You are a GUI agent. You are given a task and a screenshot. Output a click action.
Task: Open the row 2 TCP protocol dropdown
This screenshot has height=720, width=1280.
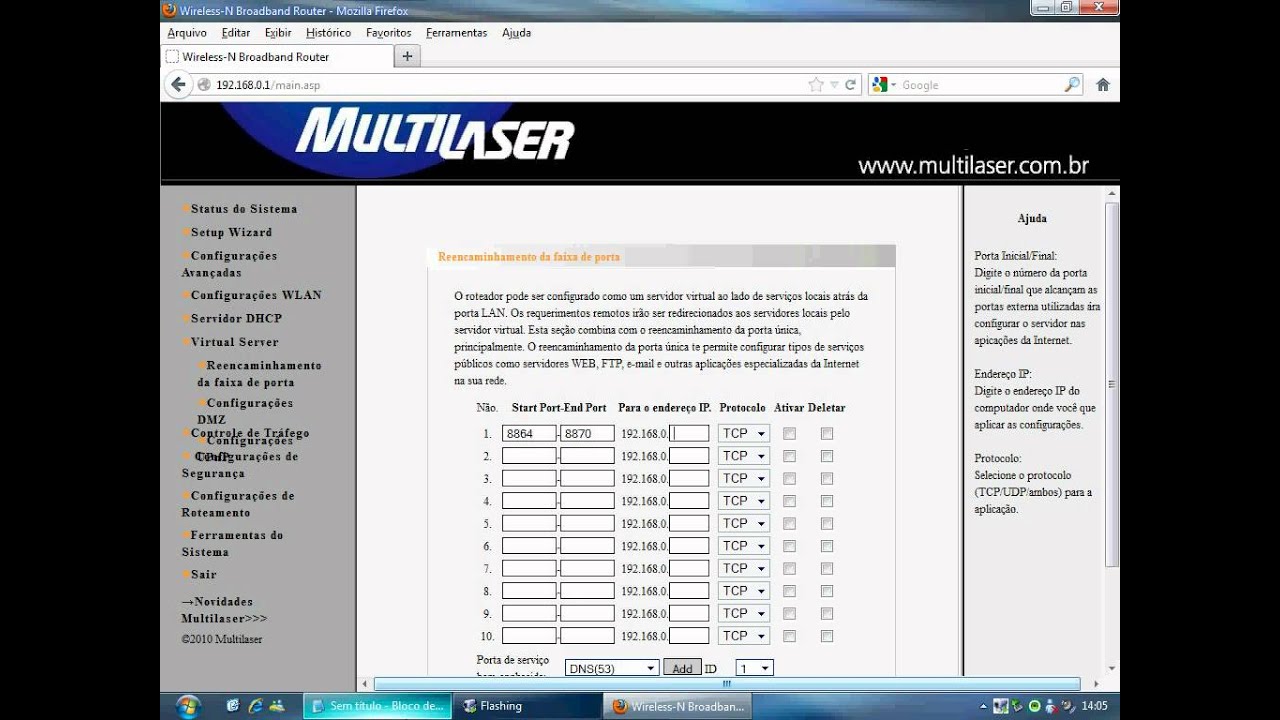coord(743,456)
